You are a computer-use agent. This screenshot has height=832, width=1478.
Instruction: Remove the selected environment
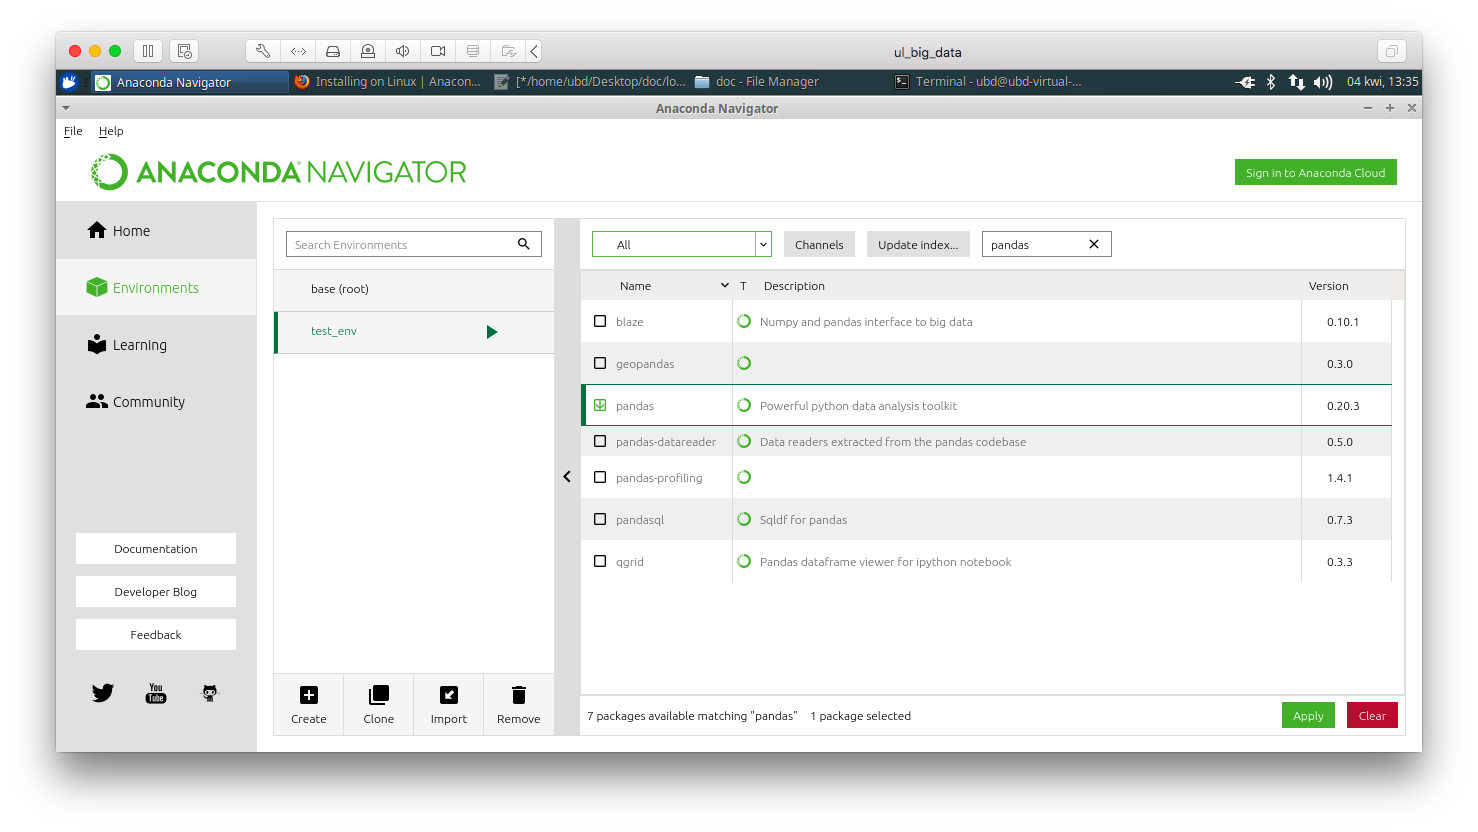coord(519,705)
